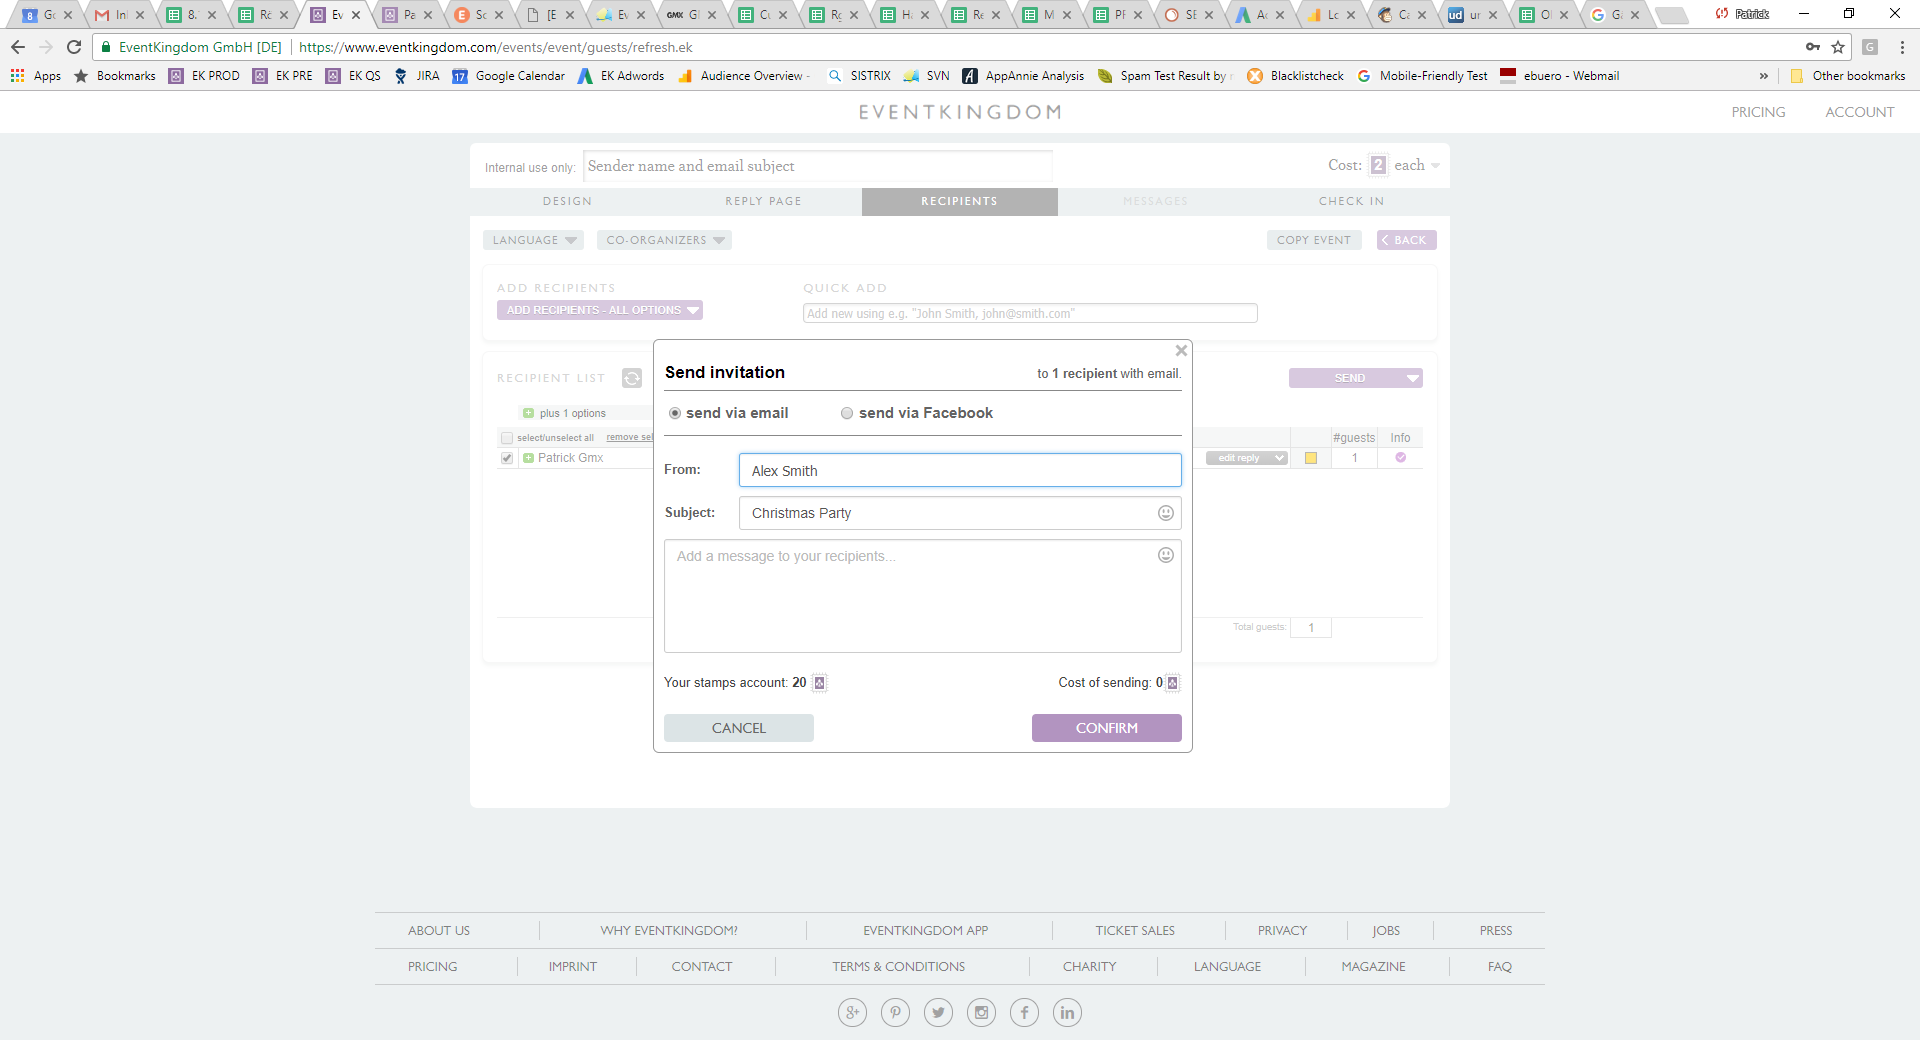Cancel the invitation dialog
The width and height of the screenshot is (1920, 1040).
click(x=738, y=728)
